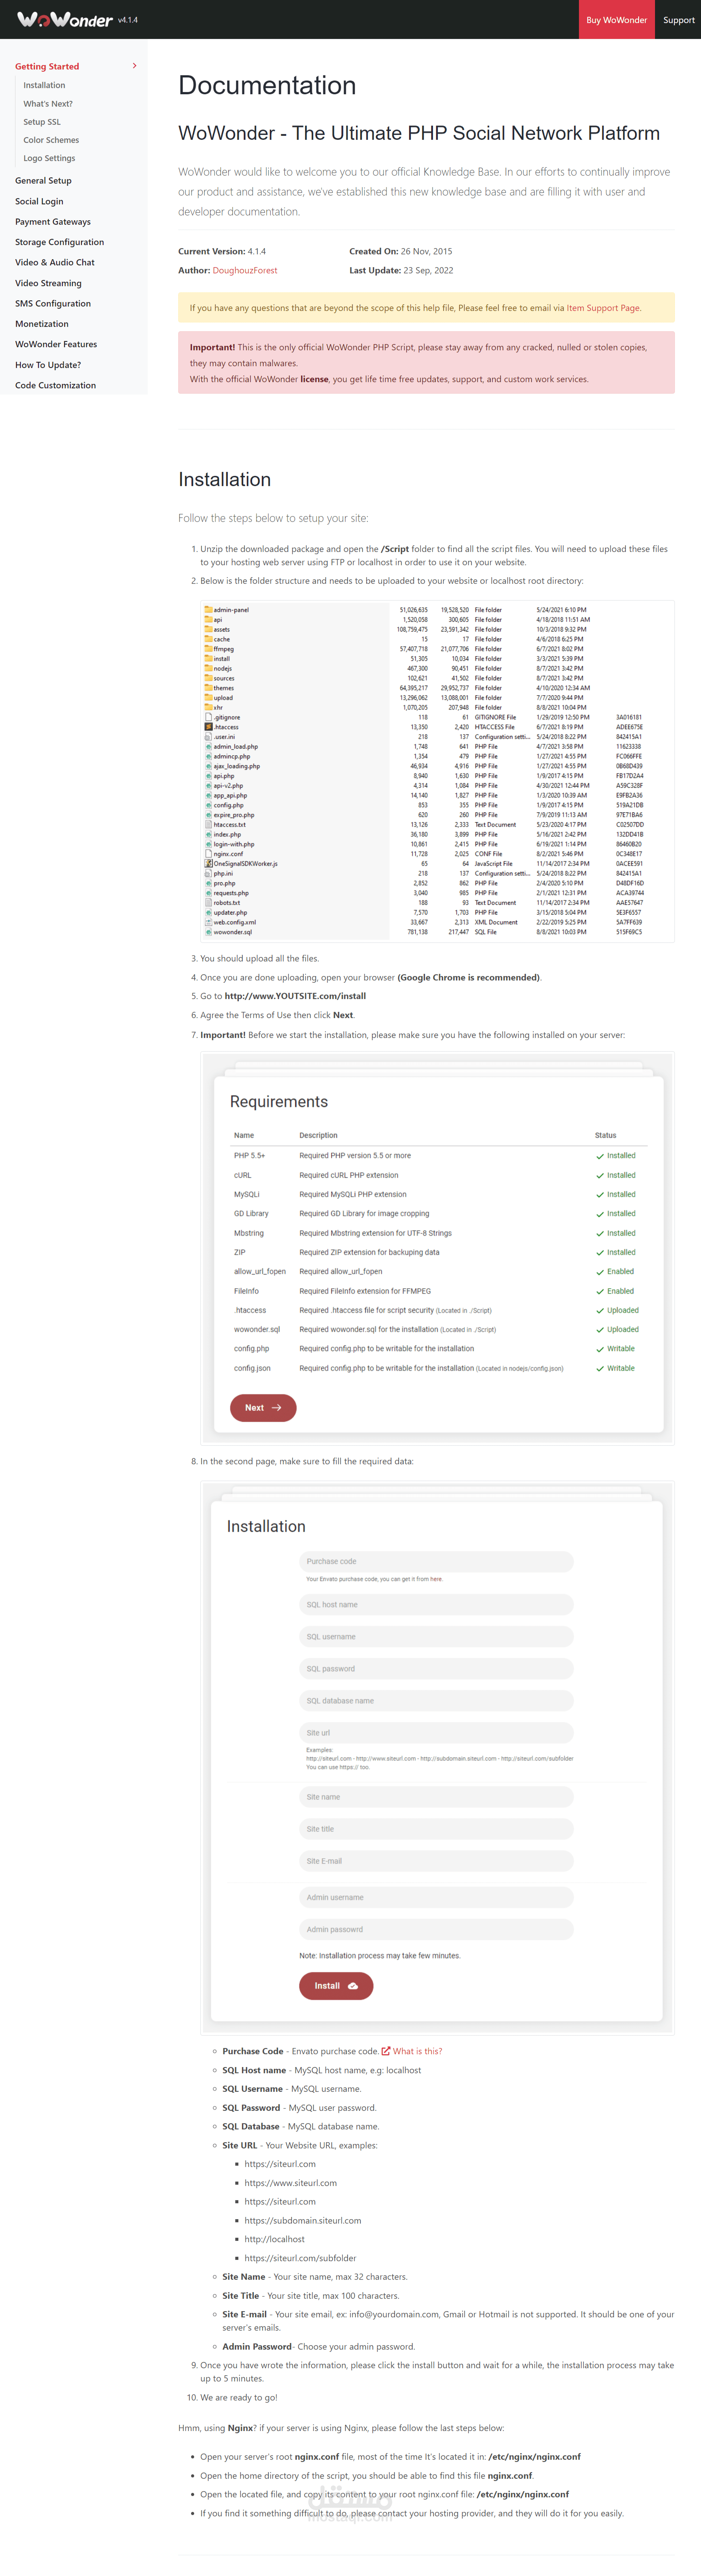The height and width of the screenshot is (2576, 701).
Task: Click the WoWonder logo in header
Action: (x=64, y=19)
